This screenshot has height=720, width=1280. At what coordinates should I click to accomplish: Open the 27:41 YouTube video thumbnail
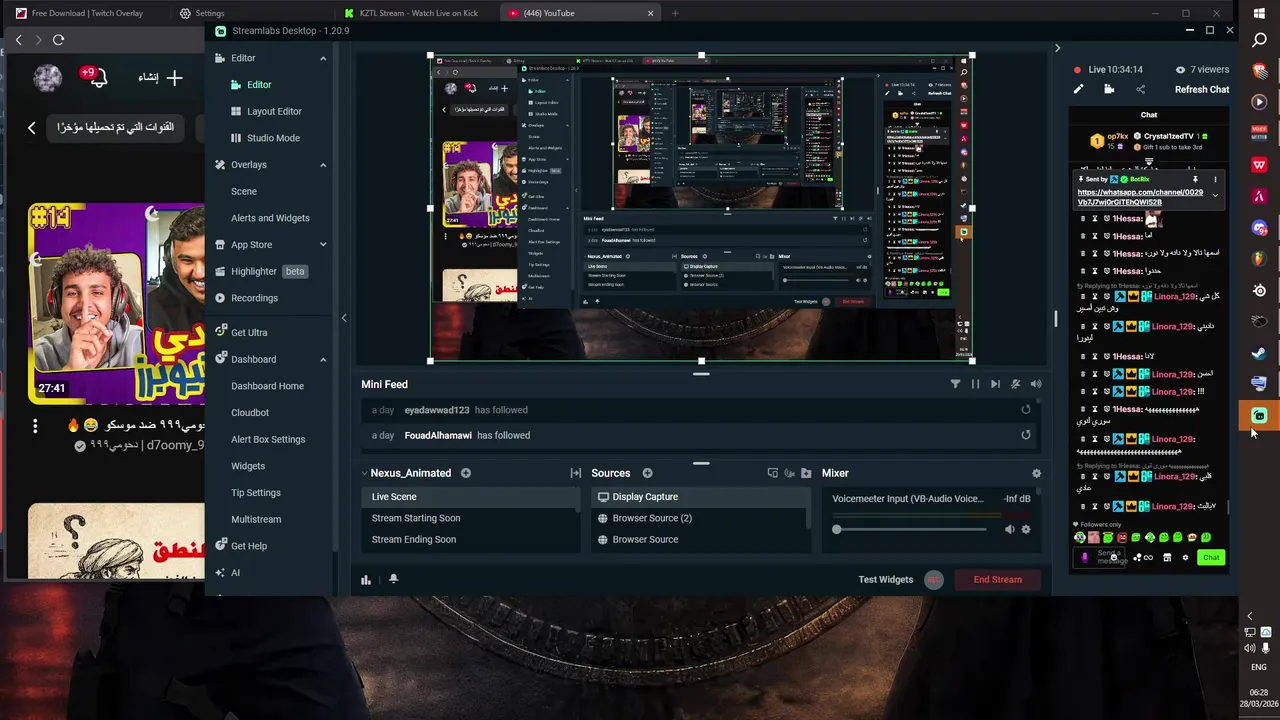coord(116,303)
